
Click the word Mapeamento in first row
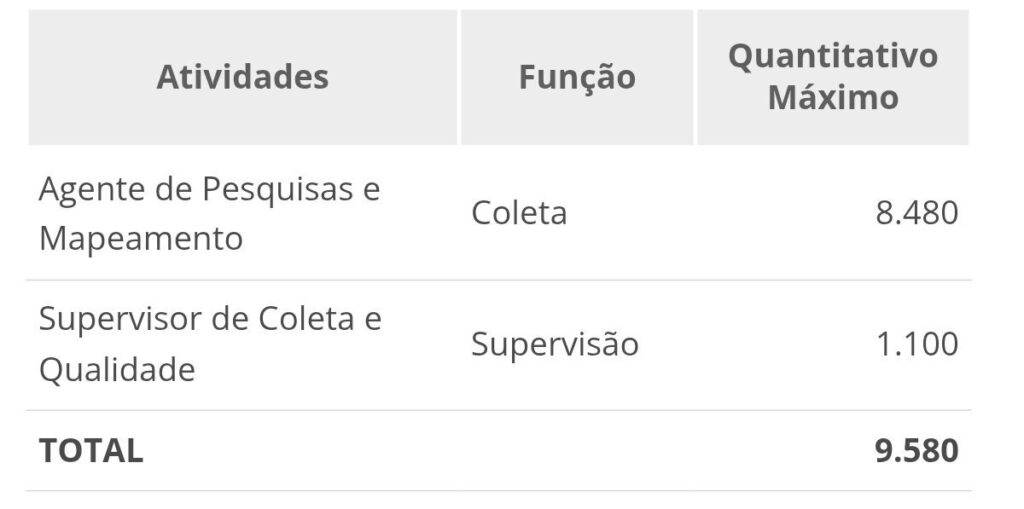140,240
